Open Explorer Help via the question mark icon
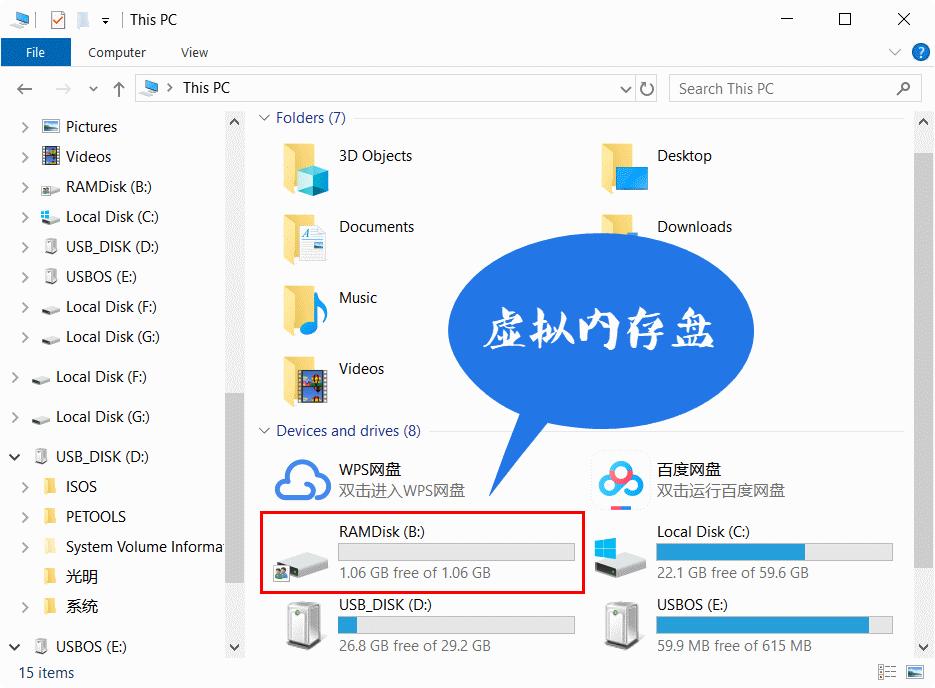Viewport: 935px width, 688px height. pyautogui.click(x=920, y=52)
